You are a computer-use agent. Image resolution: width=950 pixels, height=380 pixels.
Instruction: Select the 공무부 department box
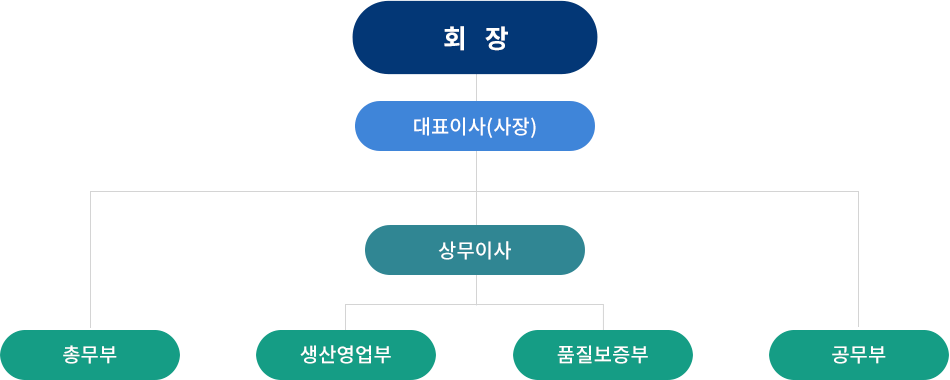click(x=859, y=355)
